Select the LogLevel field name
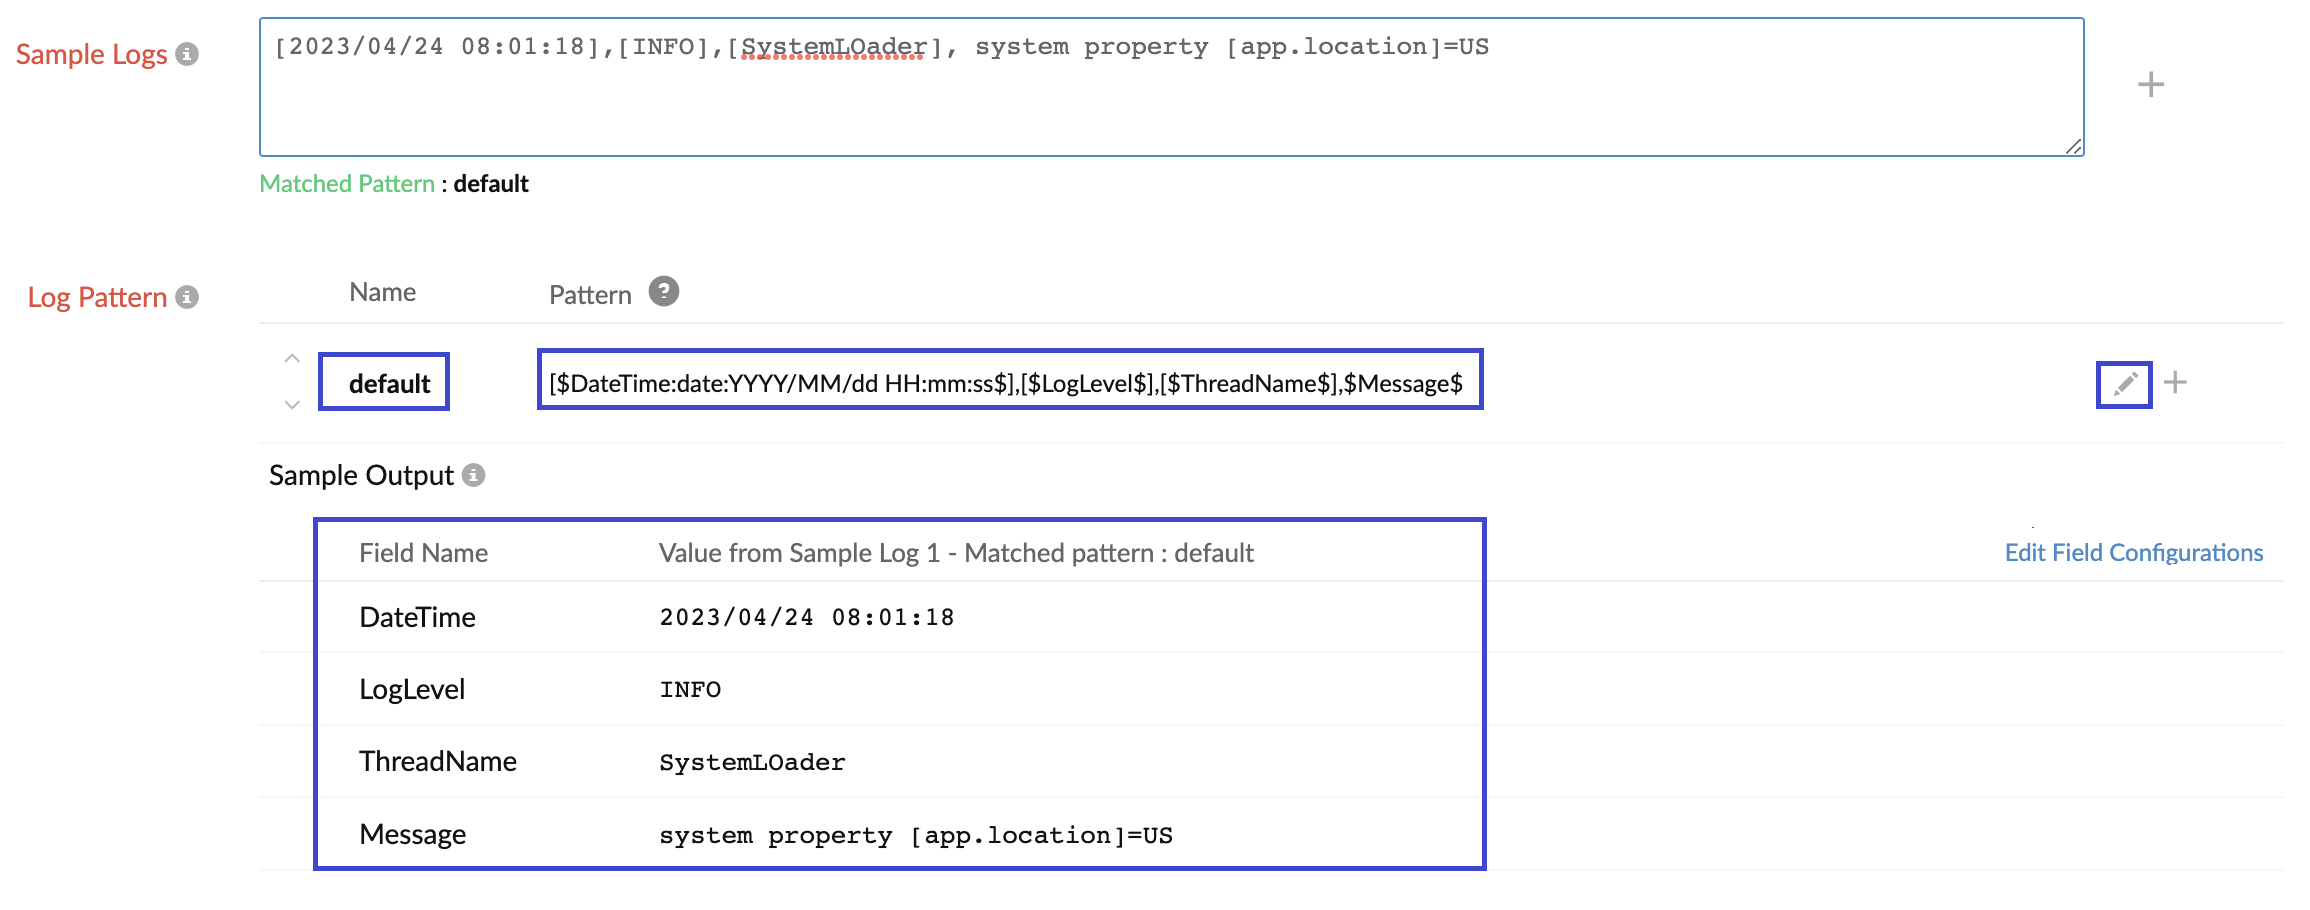This screenshot has height=910, width=2310. pyautogui.click(x=412, y=689)
